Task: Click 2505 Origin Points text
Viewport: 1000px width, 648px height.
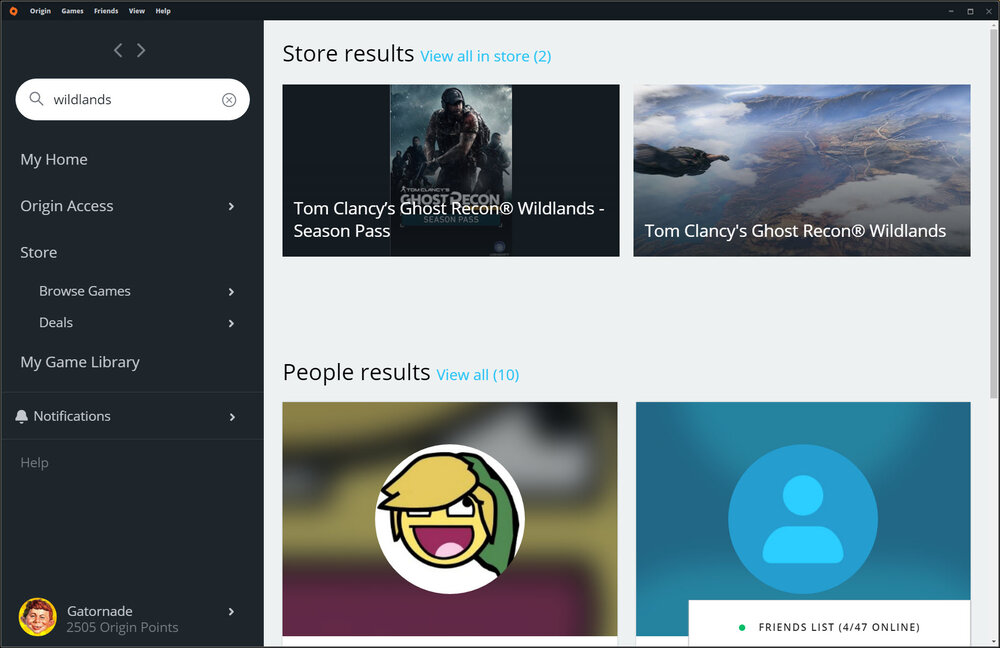Action: point(122,628)
